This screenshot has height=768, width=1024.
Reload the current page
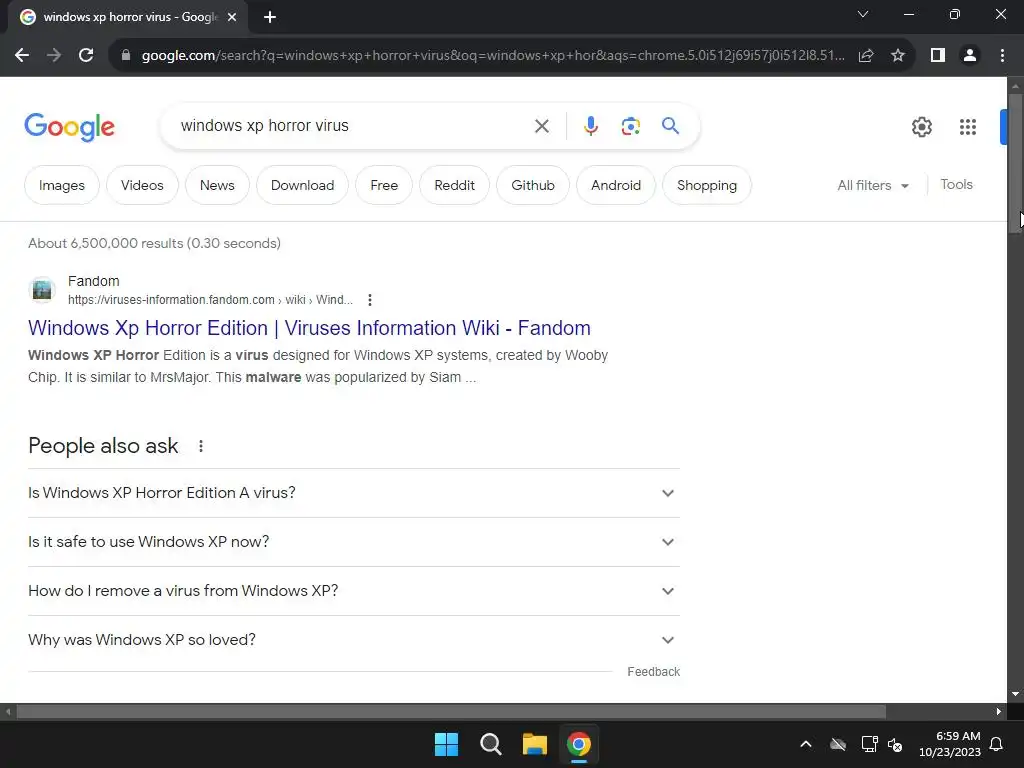86,56
